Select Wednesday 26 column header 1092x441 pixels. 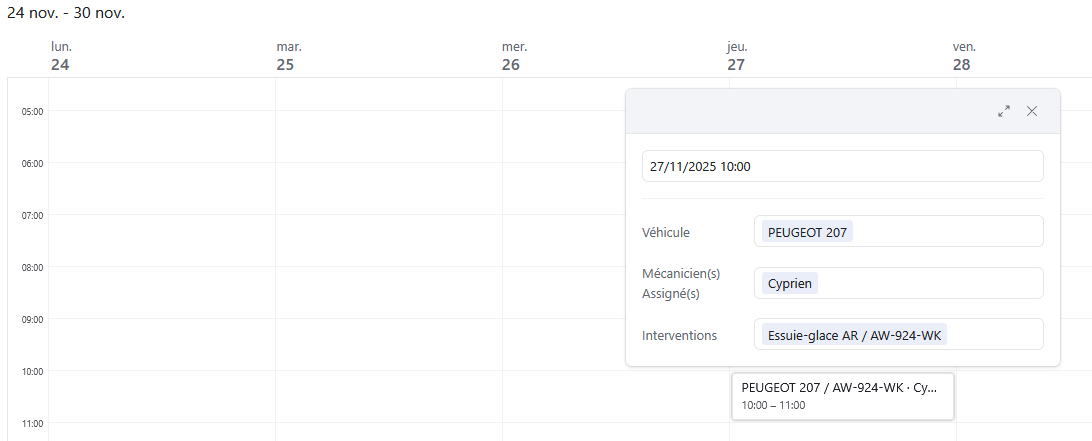514,56
